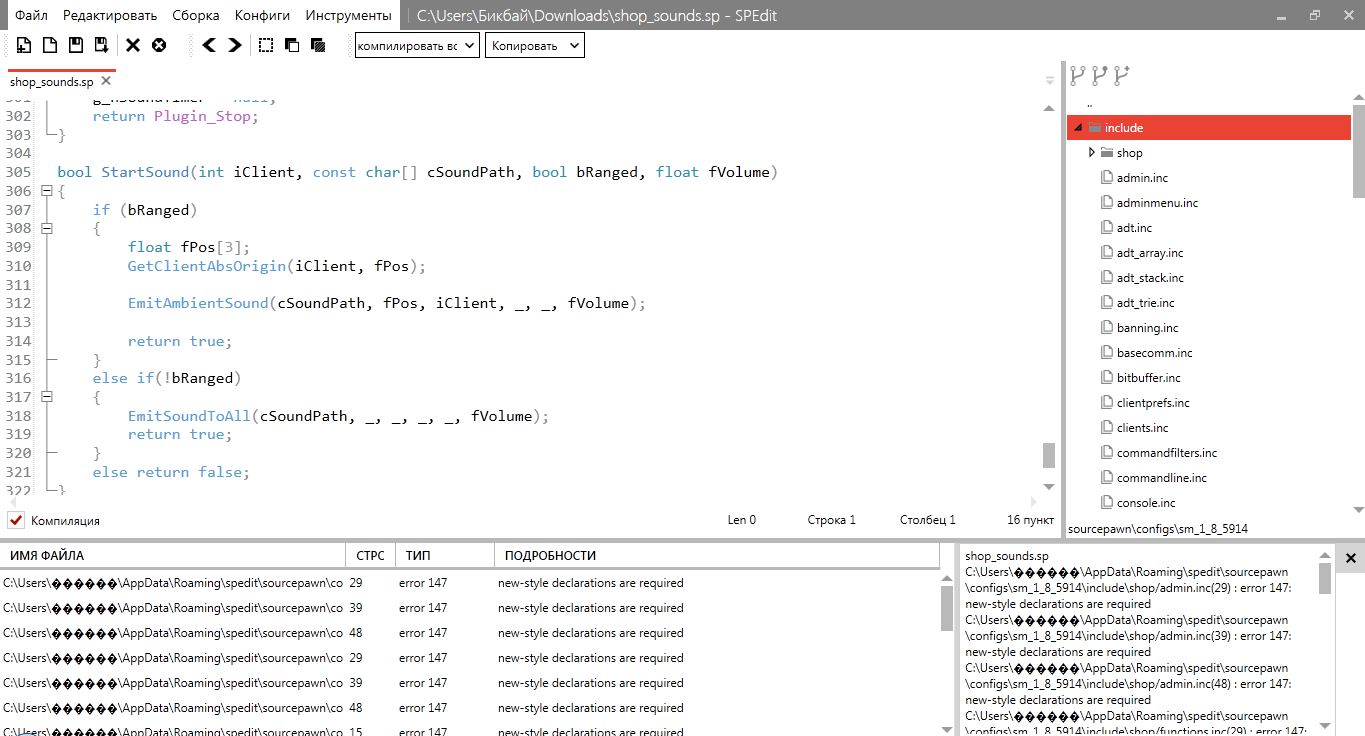
Task: Click the 'Строка 1' status bar entry
Action: click(x=831, y=520)
